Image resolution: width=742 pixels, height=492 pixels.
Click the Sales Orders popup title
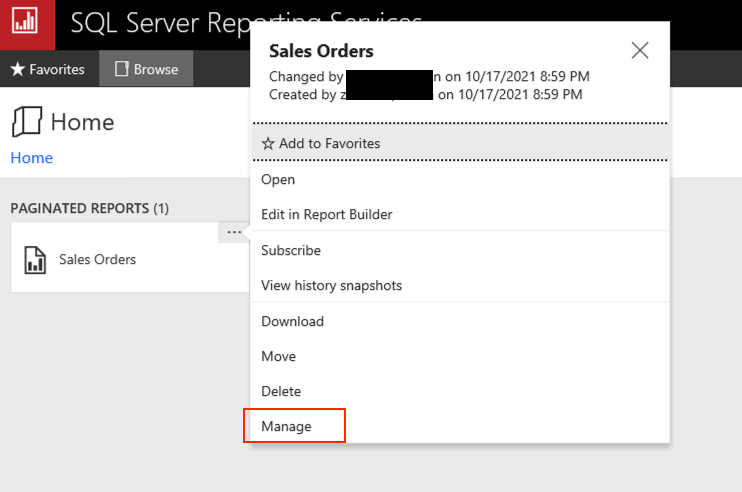pyautogui.click(x=321, y=51)
